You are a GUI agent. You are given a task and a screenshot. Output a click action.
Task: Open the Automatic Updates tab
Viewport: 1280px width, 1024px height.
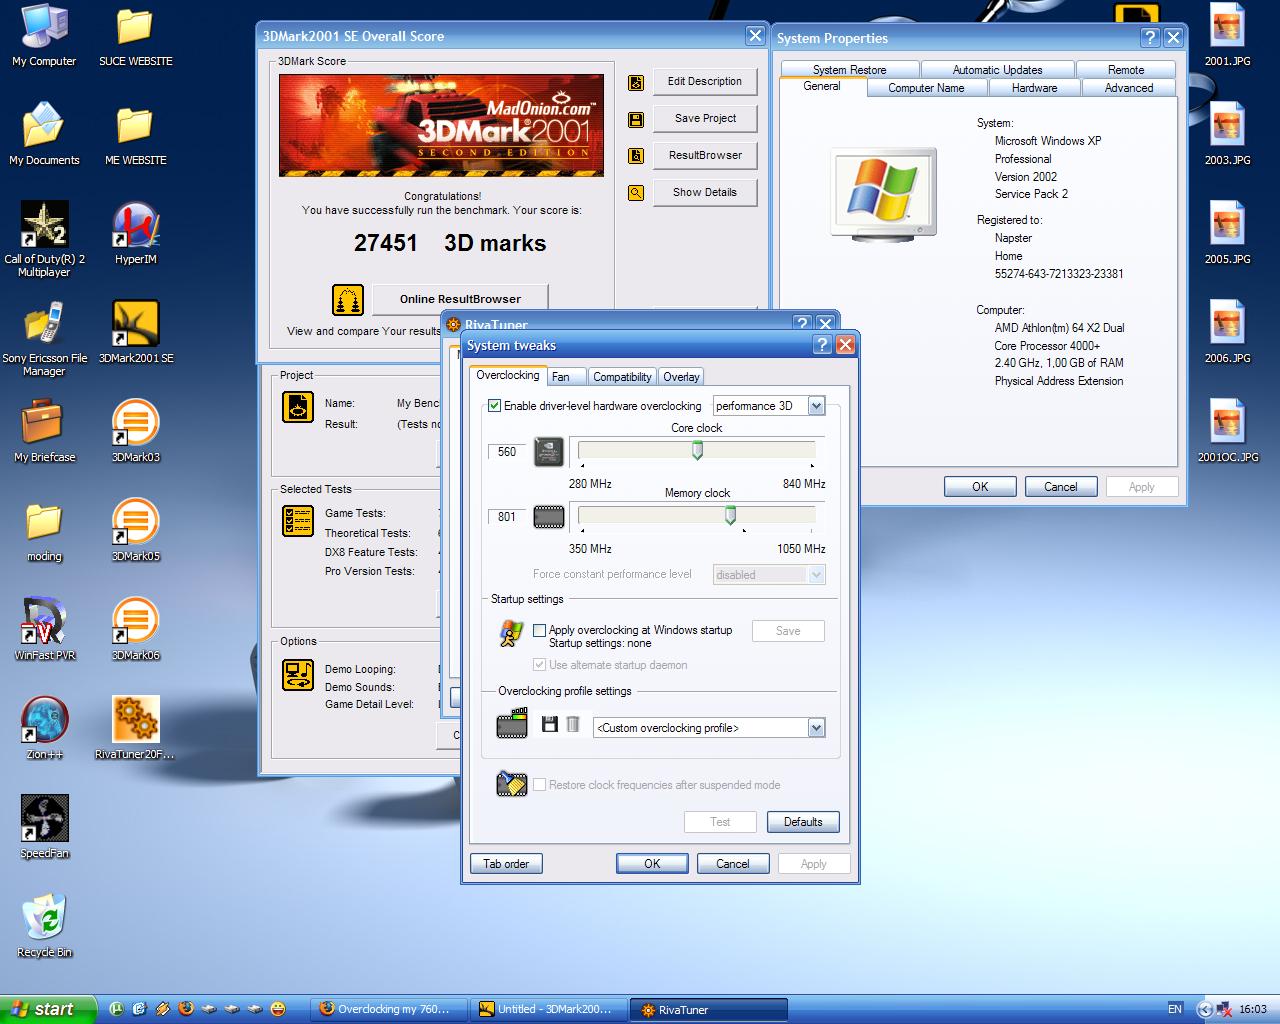[x=997, y=70]
